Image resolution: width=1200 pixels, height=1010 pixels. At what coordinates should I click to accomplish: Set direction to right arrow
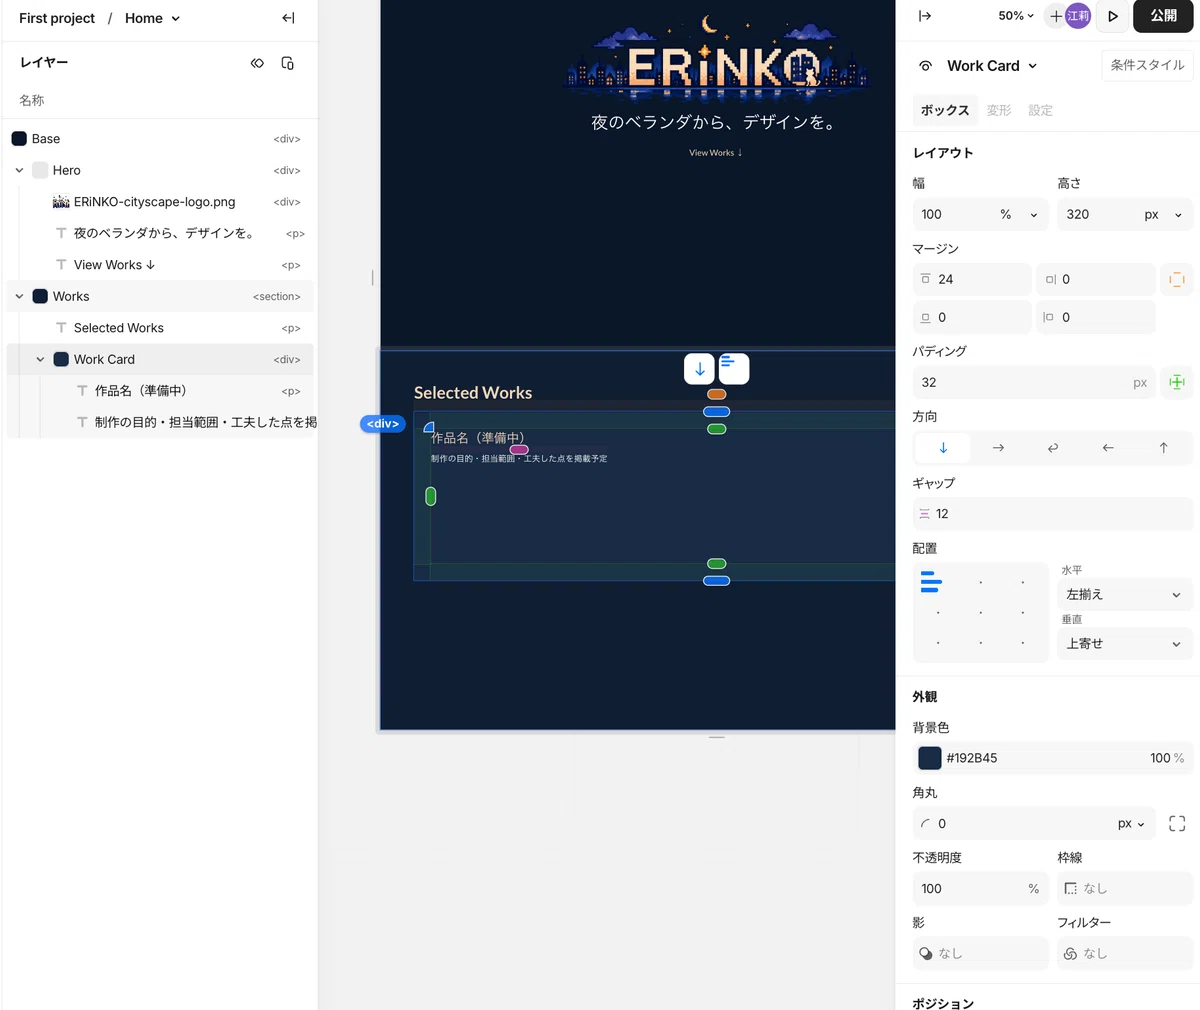coord(998,448)
